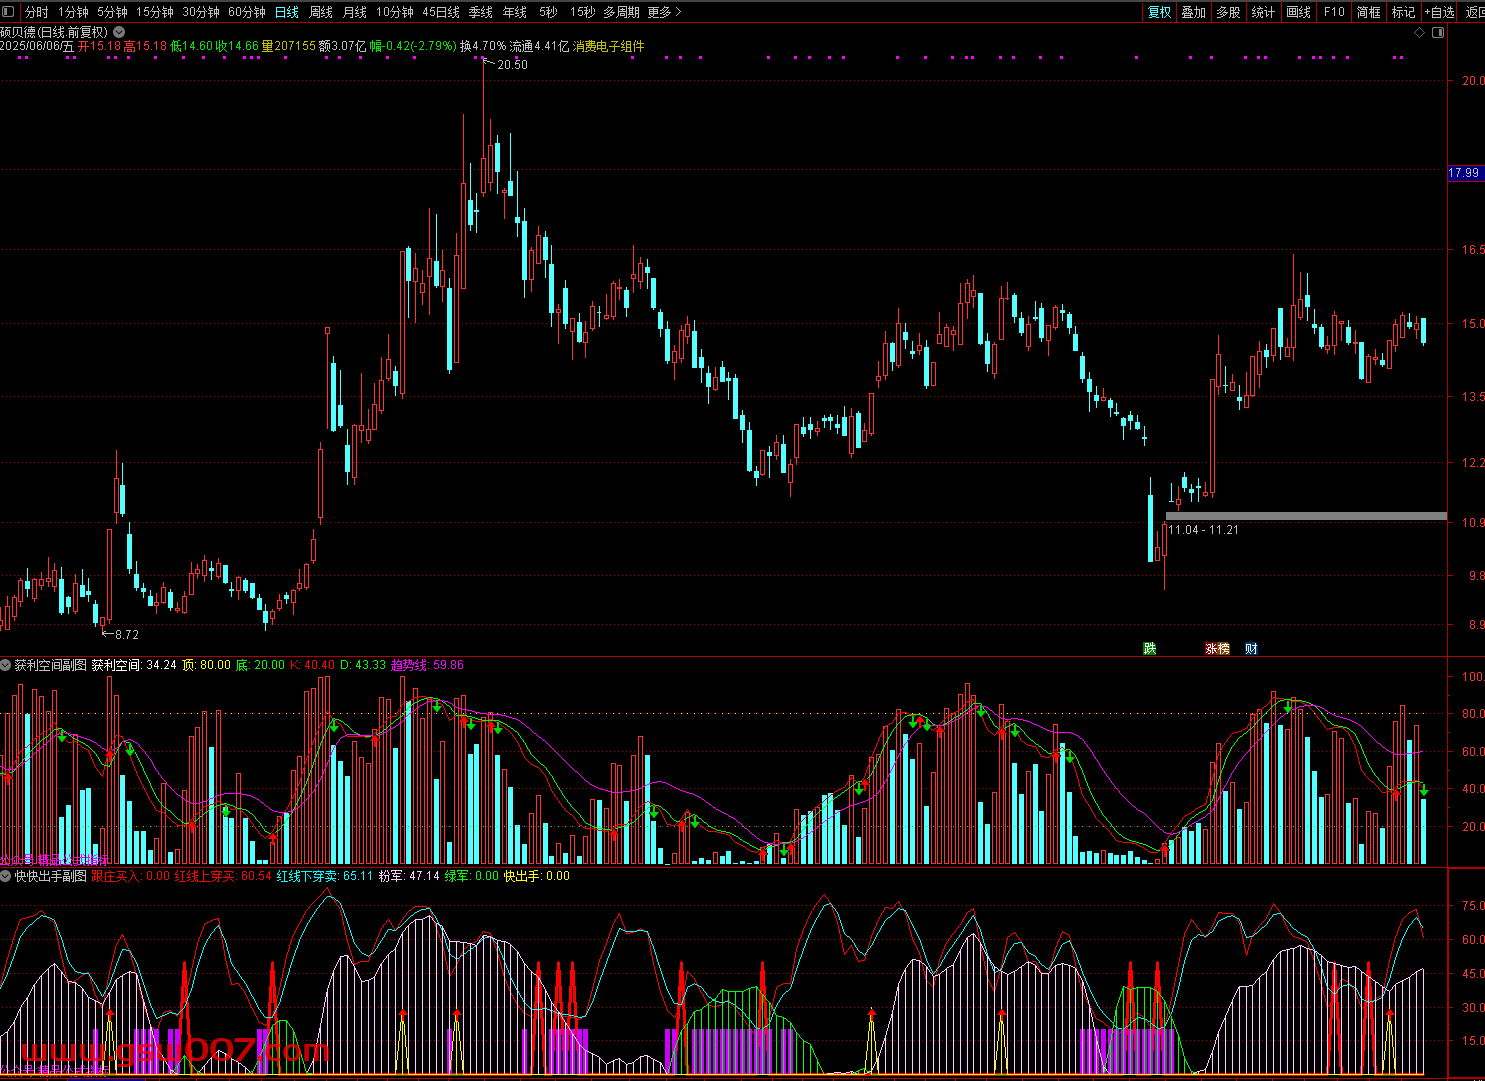Select the 周线 weekly period tab

coord(321,12)
